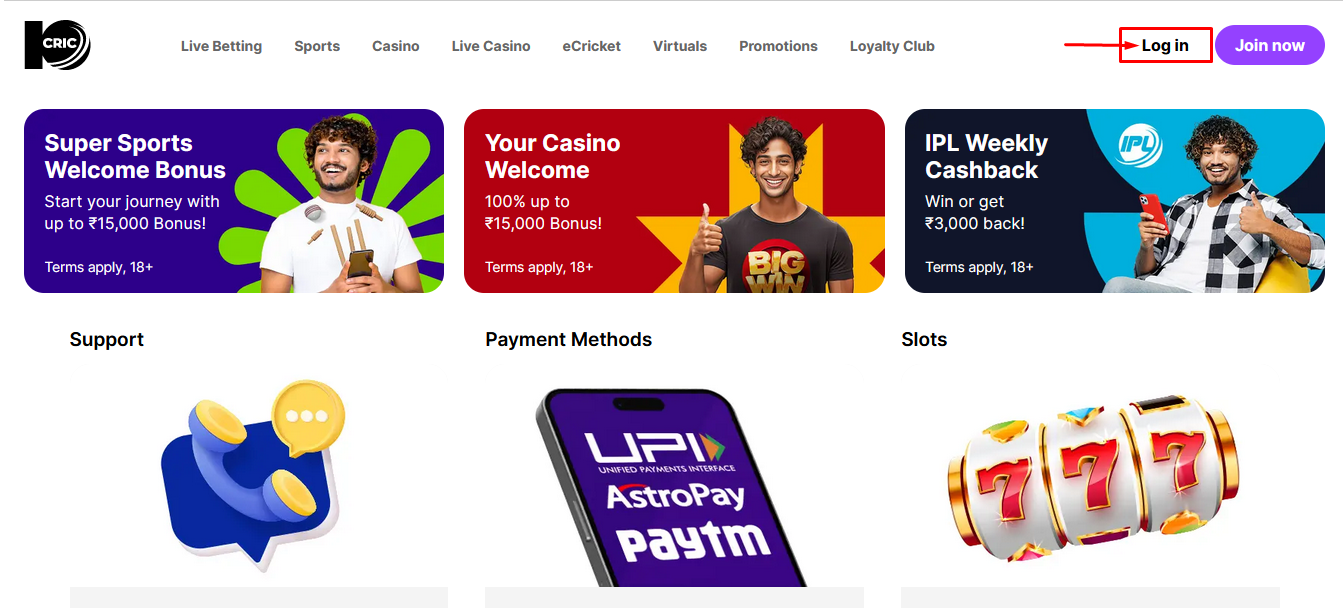
Task: Open the IPL Weekly Cashback banner
Action: click(1115, 201)
